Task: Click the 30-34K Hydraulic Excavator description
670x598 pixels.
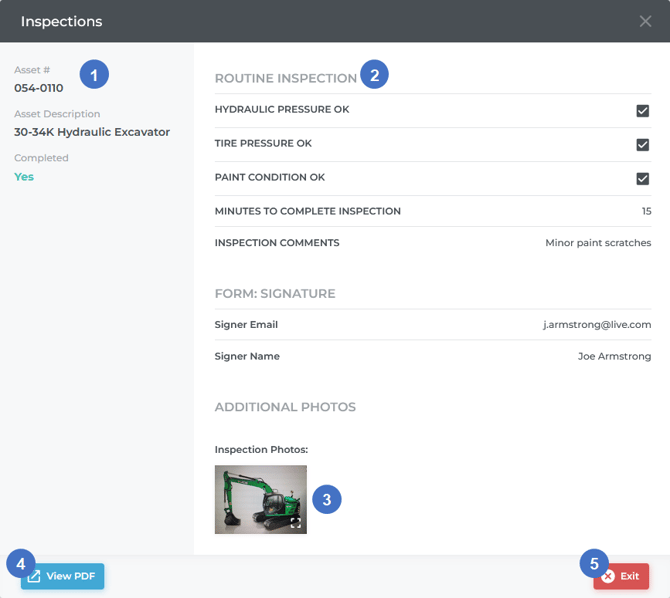Action: (x=92, y=132)
